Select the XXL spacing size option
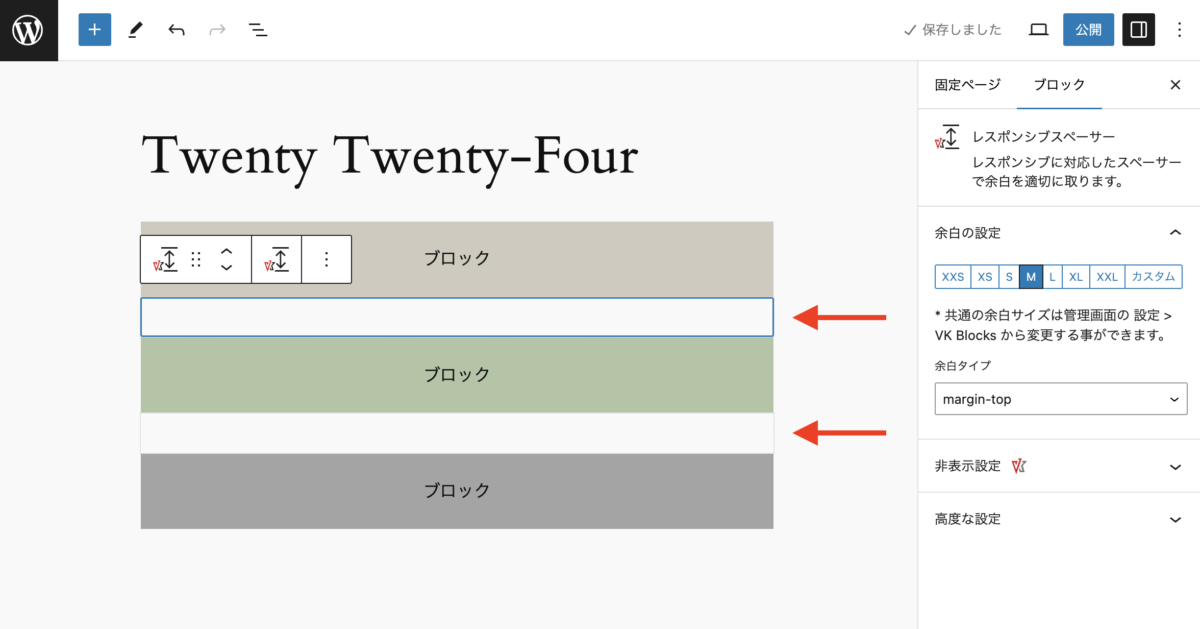The image size is (1200, 629). 1106,276
